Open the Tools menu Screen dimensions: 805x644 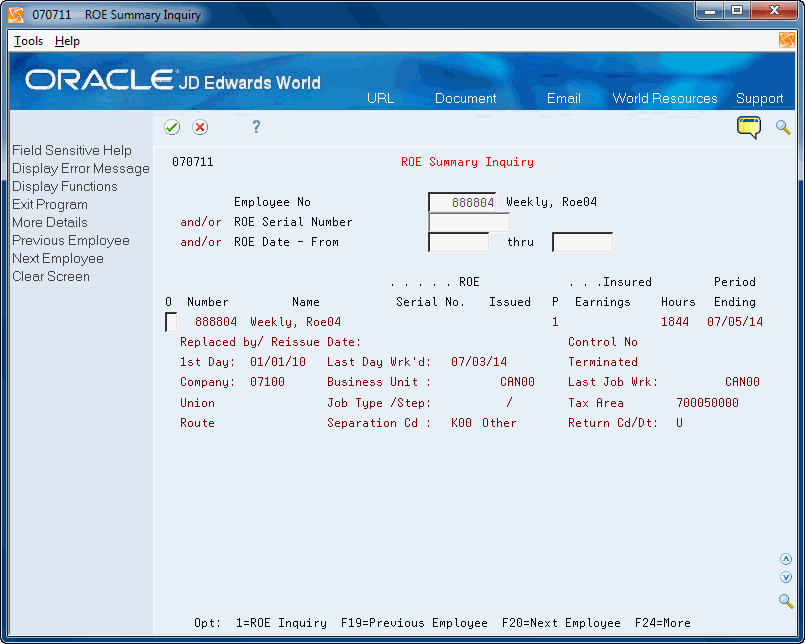(x=28, y=41)
